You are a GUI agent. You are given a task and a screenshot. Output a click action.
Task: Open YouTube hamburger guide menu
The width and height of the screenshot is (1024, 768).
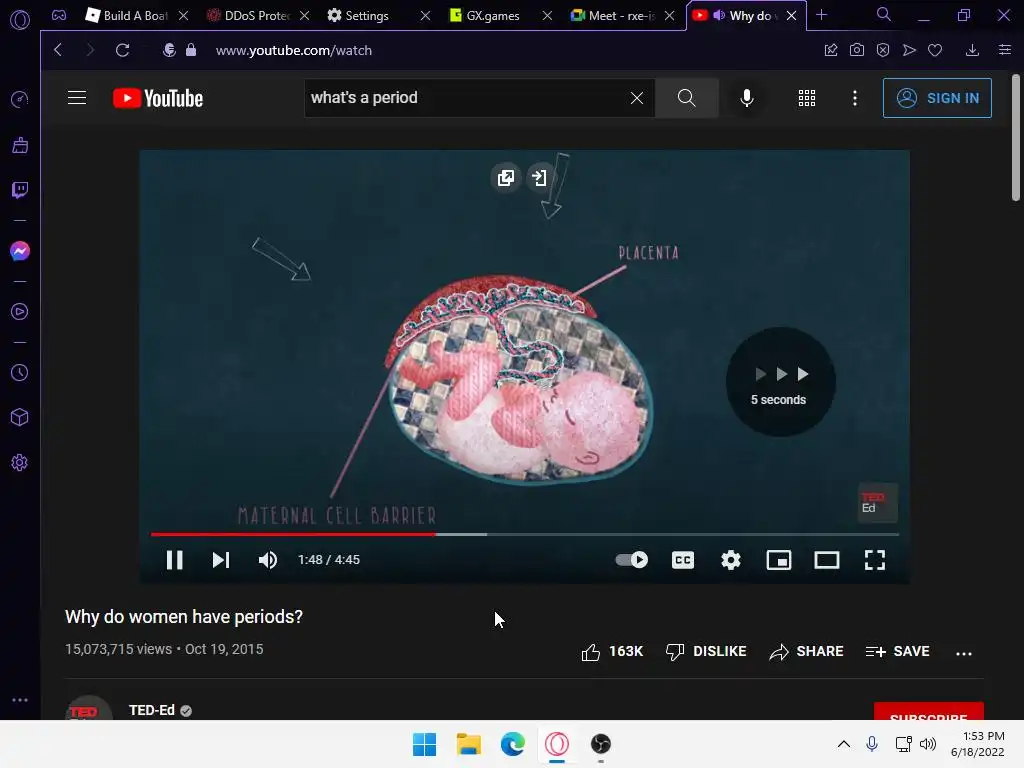(77, 98)
